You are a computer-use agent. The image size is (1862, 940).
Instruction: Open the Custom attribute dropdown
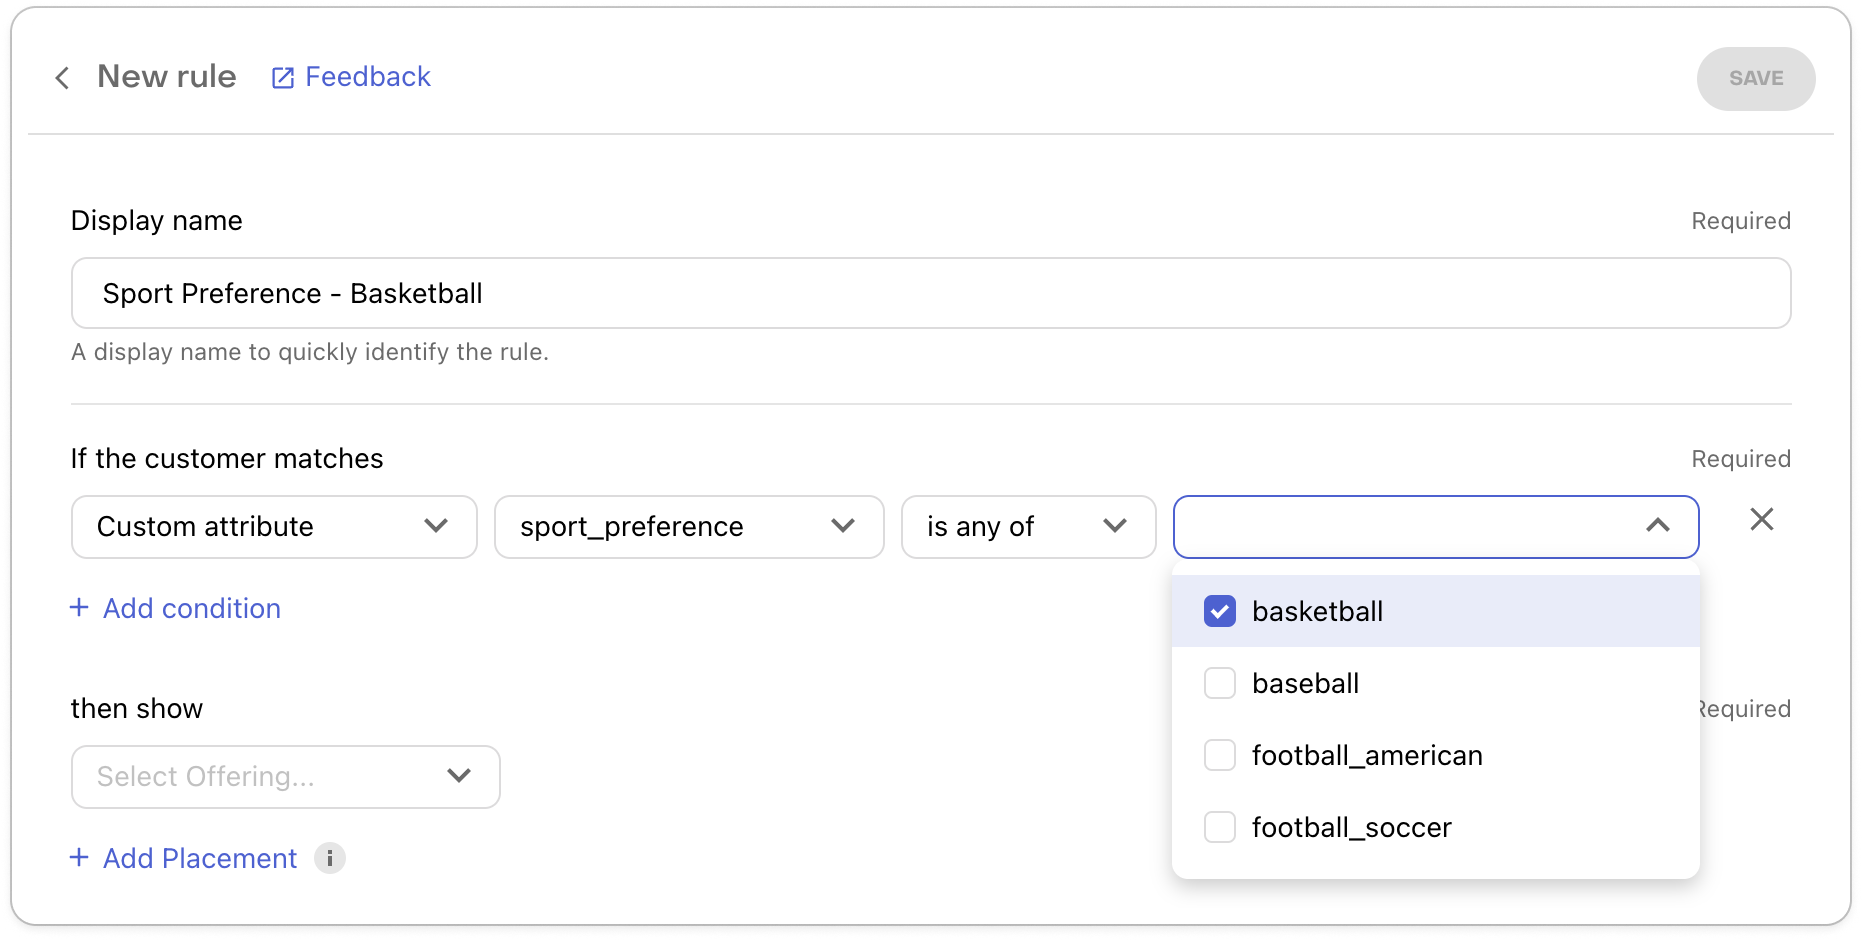[x=274, y=527]
